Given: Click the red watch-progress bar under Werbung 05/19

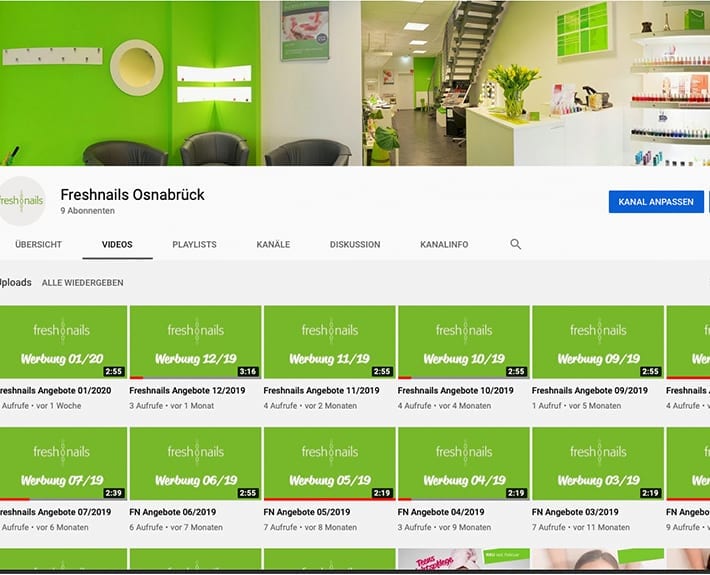Looking at the screenshot, I should (330, 499).
